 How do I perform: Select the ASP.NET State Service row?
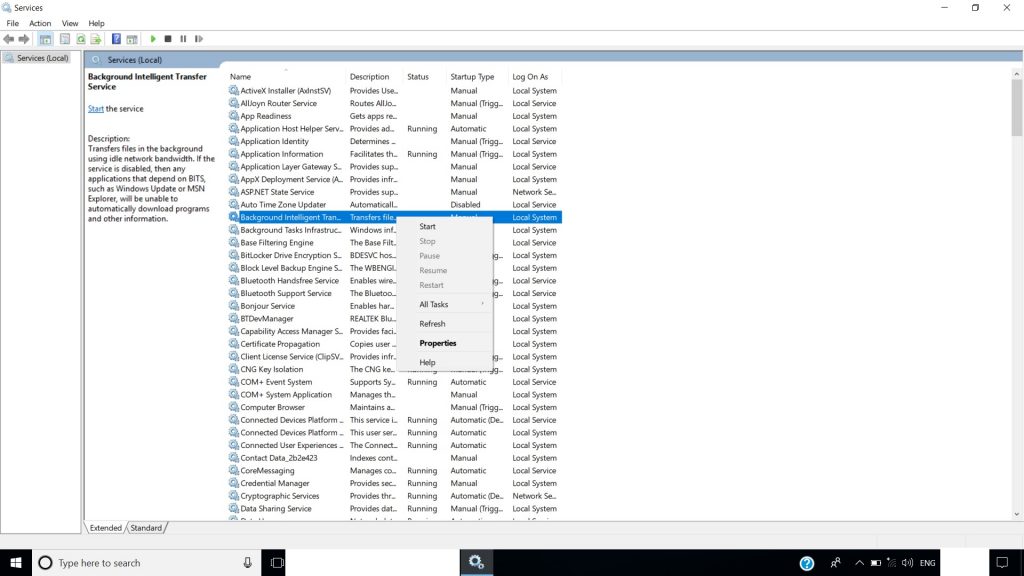(x=394, y=192)
